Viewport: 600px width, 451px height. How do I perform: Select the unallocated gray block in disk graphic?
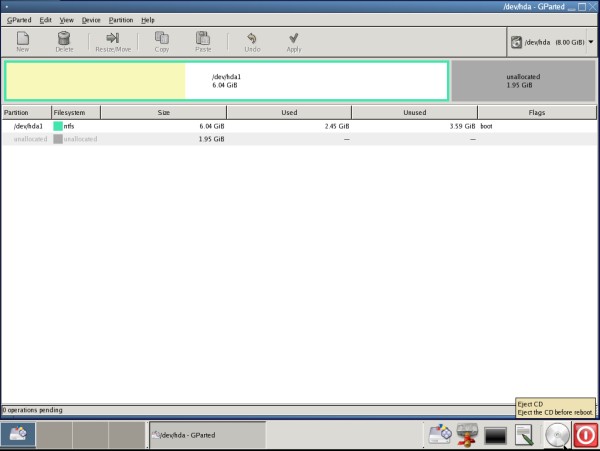pyautogui.click(x=523, y=81)
